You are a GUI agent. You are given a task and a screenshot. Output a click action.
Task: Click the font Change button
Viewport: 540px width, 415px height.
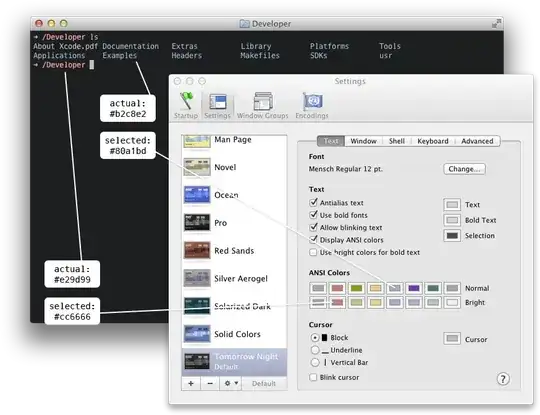[464, 169]
